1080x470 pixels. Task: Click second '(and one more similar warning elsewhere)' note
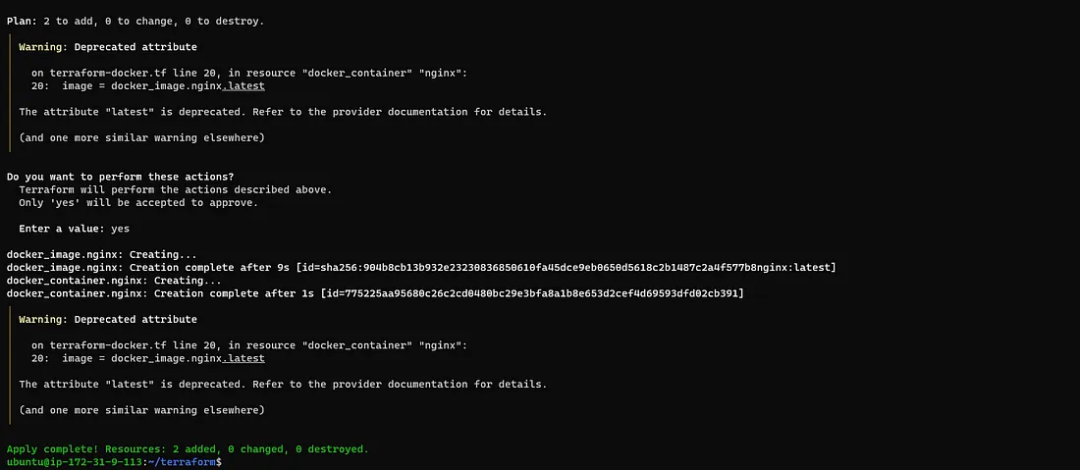click(x=141, y=411)
